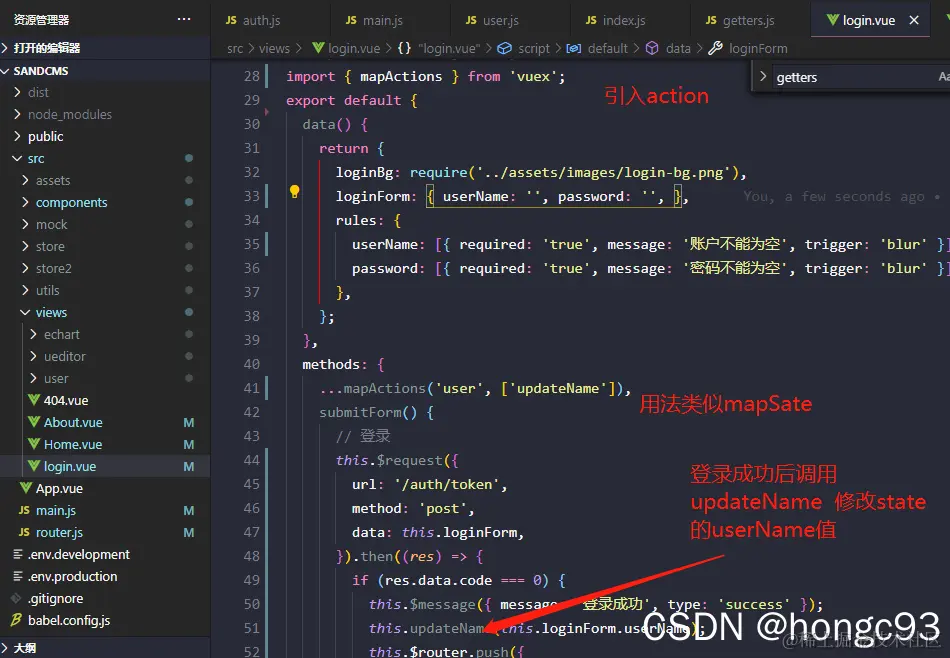950x658 pixels.
Task: Click the M status badge beside login.vue
Action: [189, 467]
